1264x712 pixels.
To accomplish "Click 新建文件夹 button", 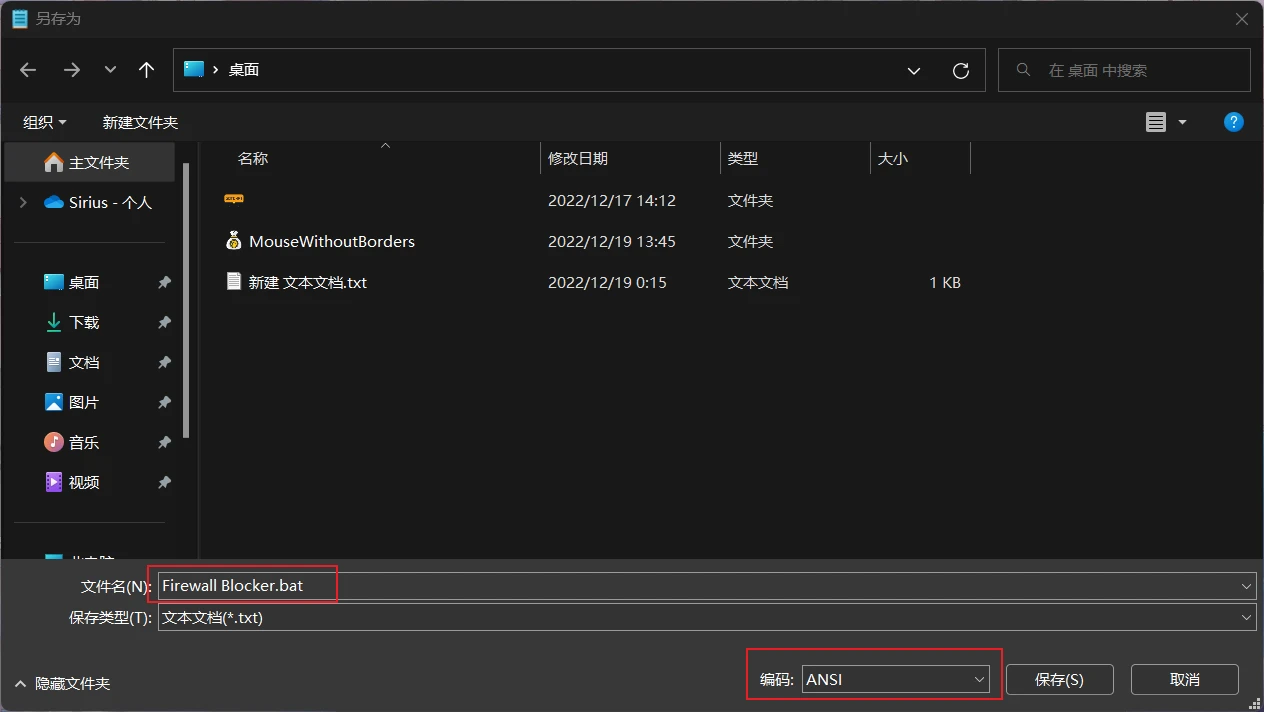I will click(140, 122).
